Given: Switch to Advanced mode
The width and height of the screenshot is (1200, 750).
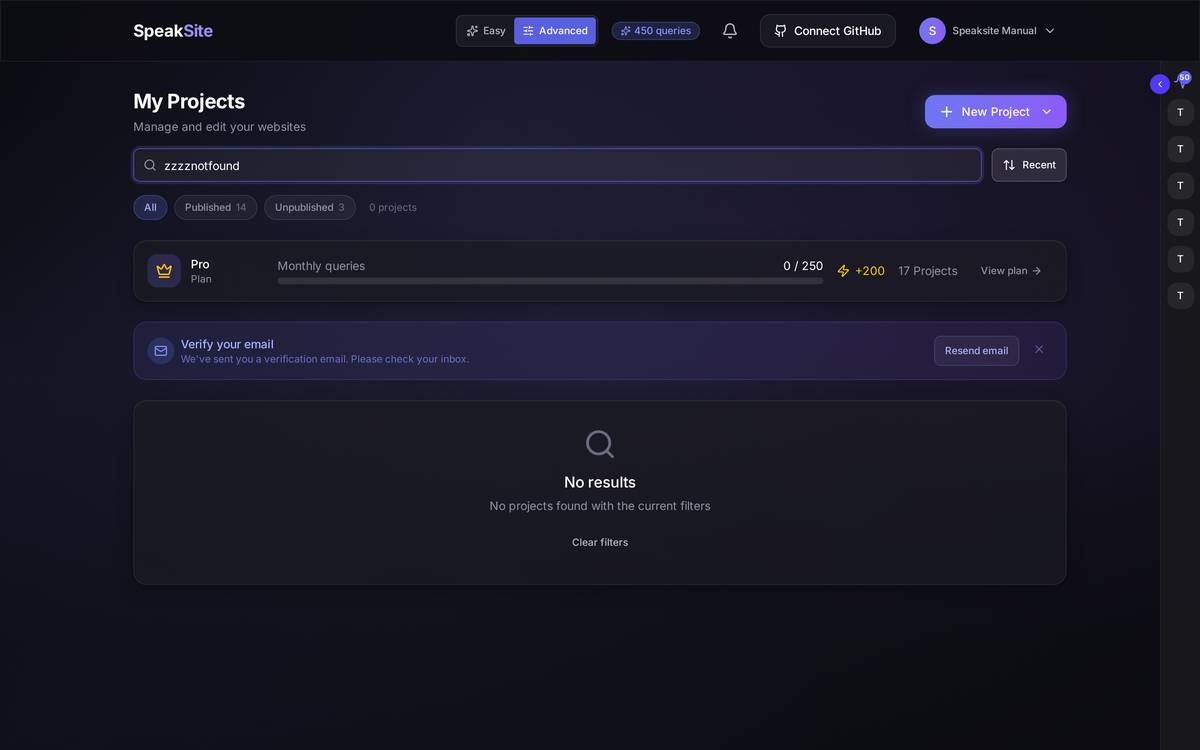Looking at the screenshot, I should [555, 31].
